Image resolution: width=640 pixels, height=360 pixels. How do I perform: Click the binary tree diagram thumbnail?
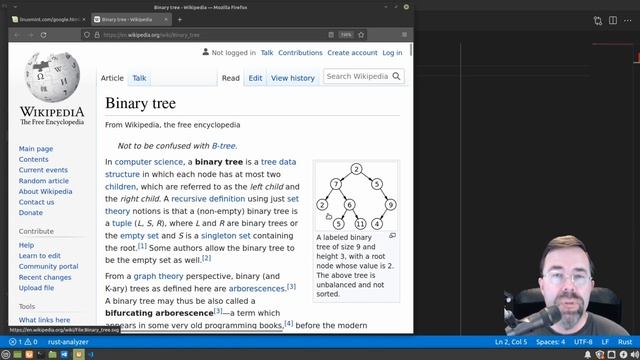click(356, 196)
